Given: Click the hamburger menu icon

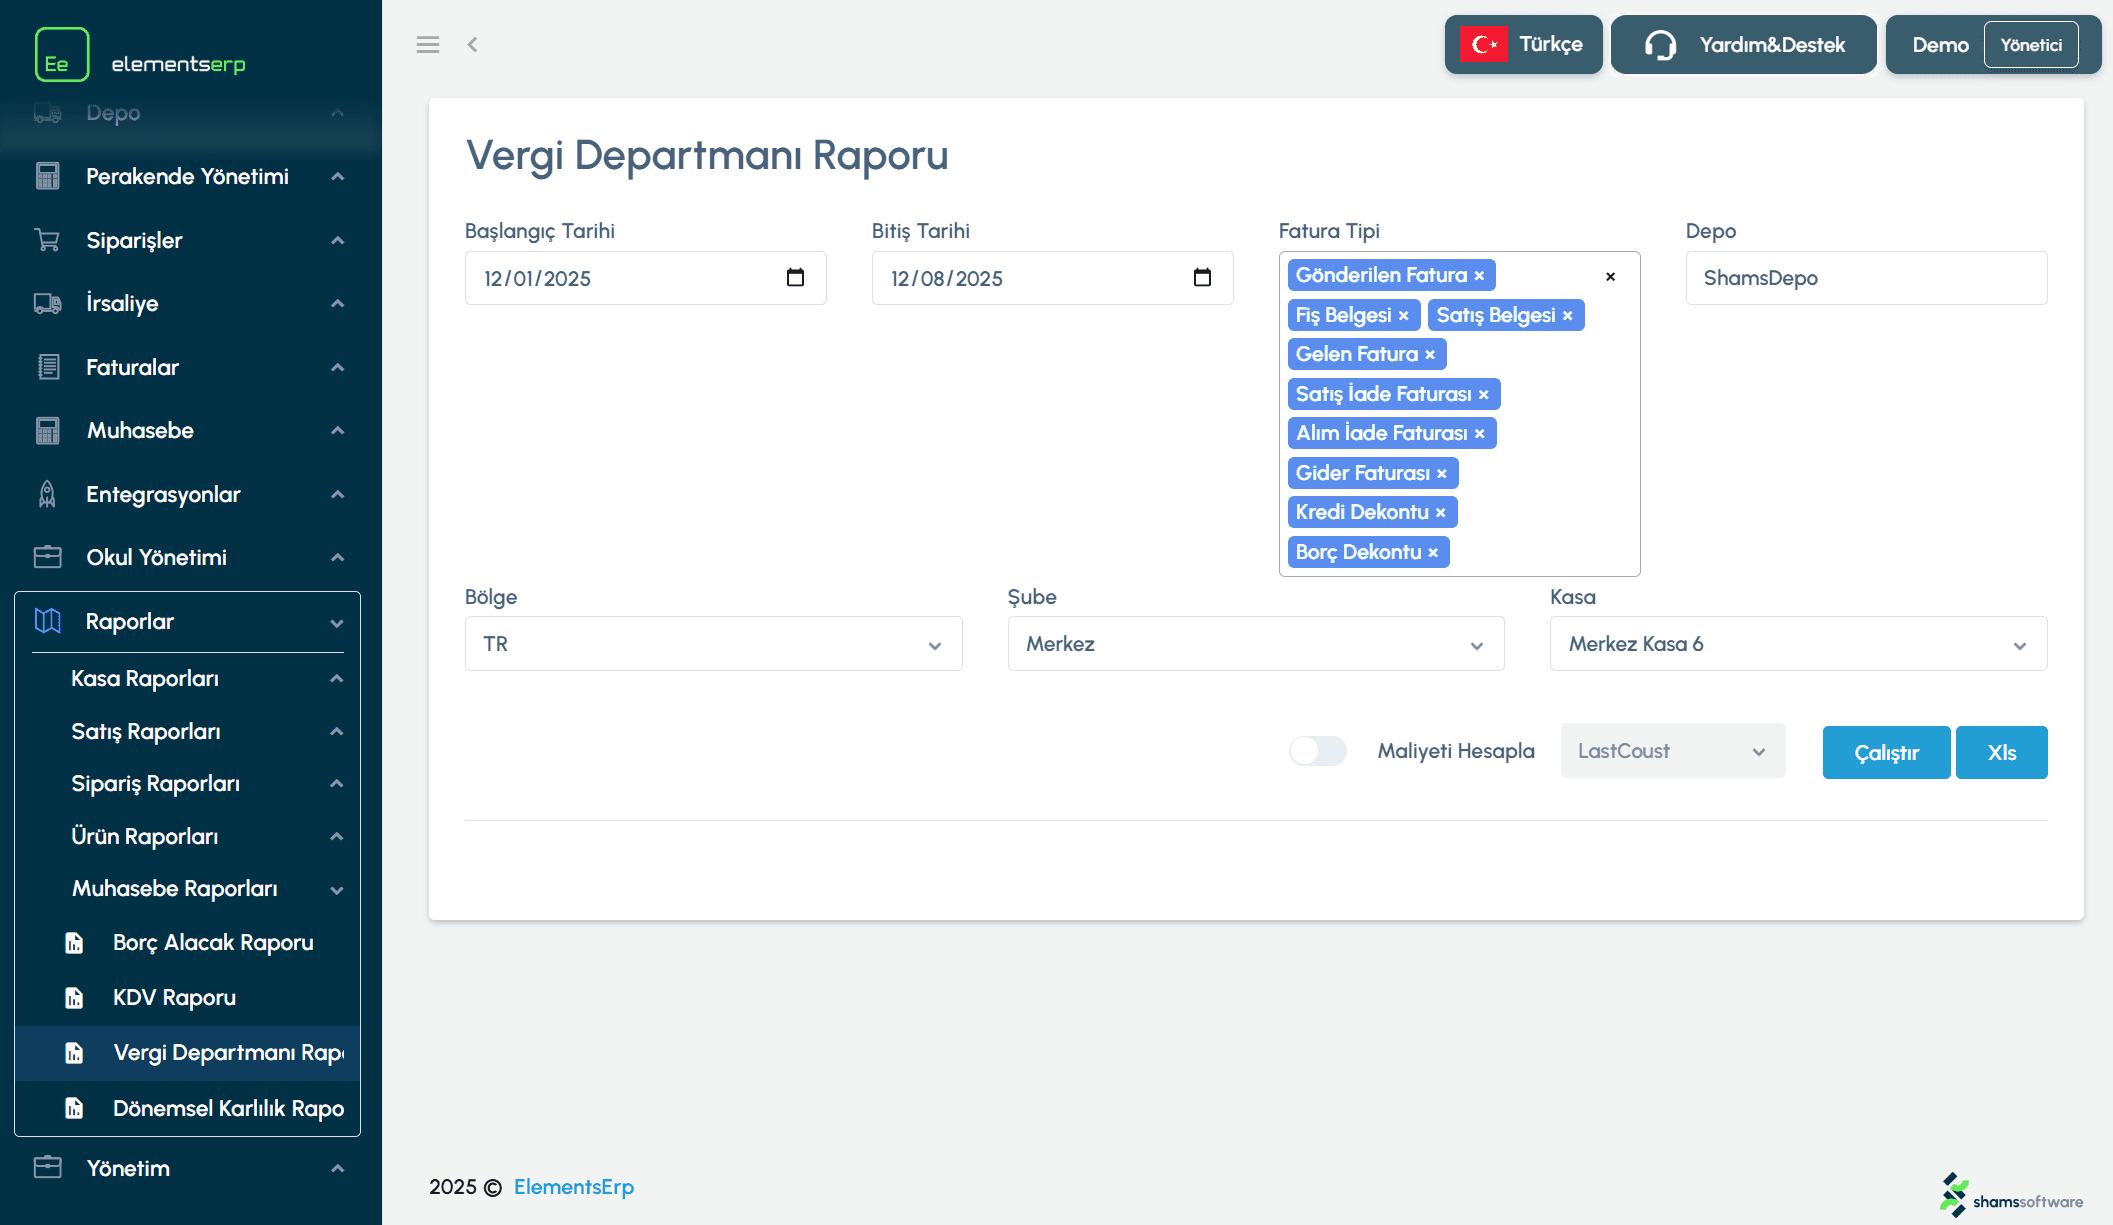Looking at the screenshot, I should (x=427, y=44).
